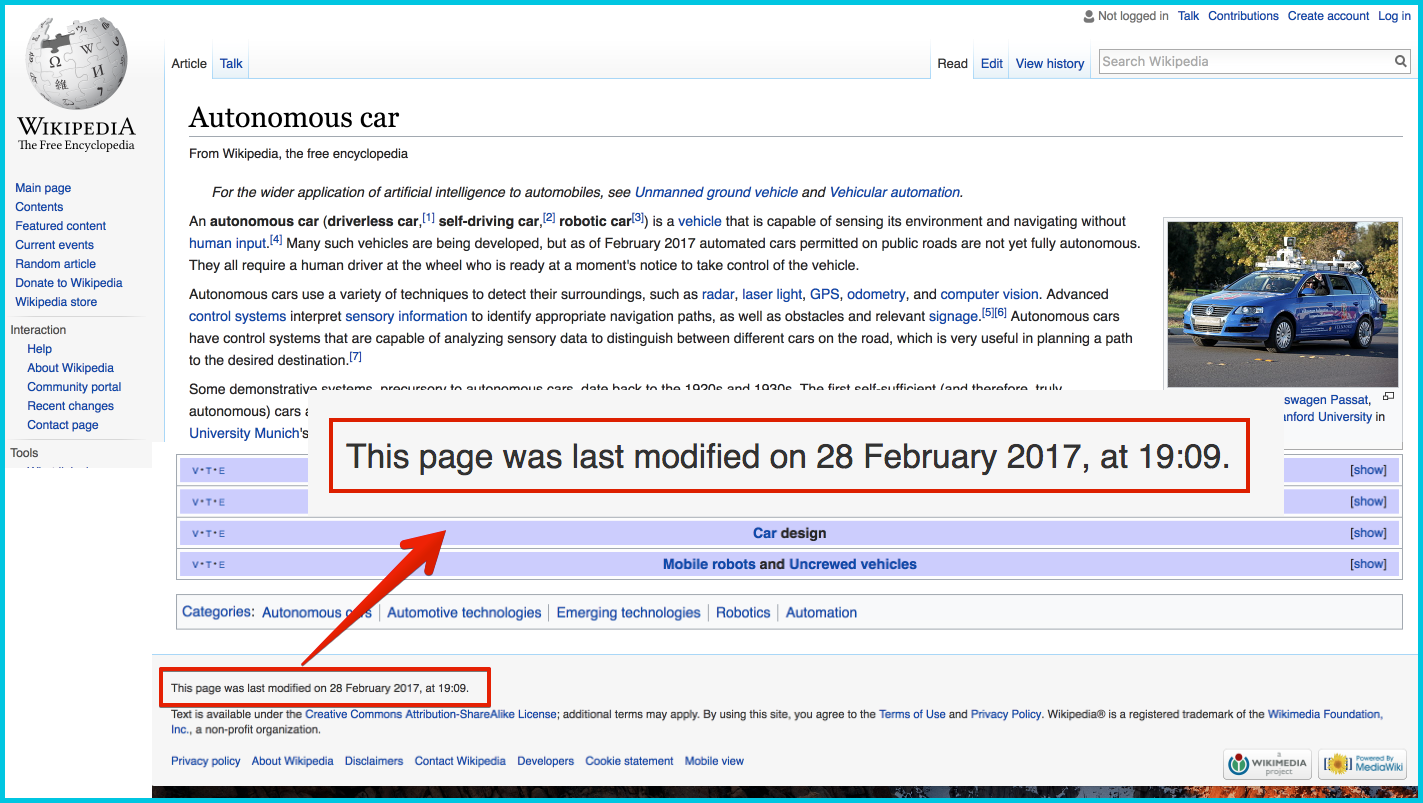This screenshot has width=1423, height=803.
Task: Open the Edit tab
Action: tap(991, 63)
